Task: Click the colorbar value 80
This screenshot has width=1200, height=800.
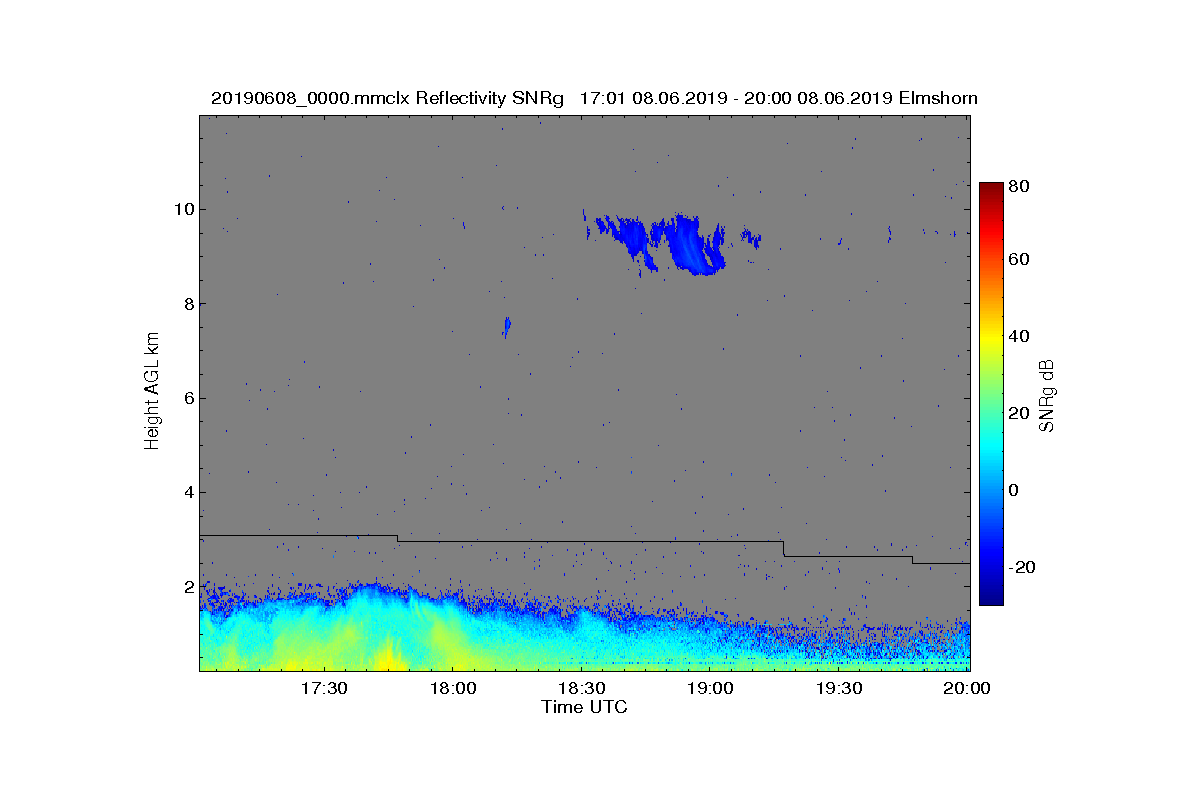Action: [1020, 186]
